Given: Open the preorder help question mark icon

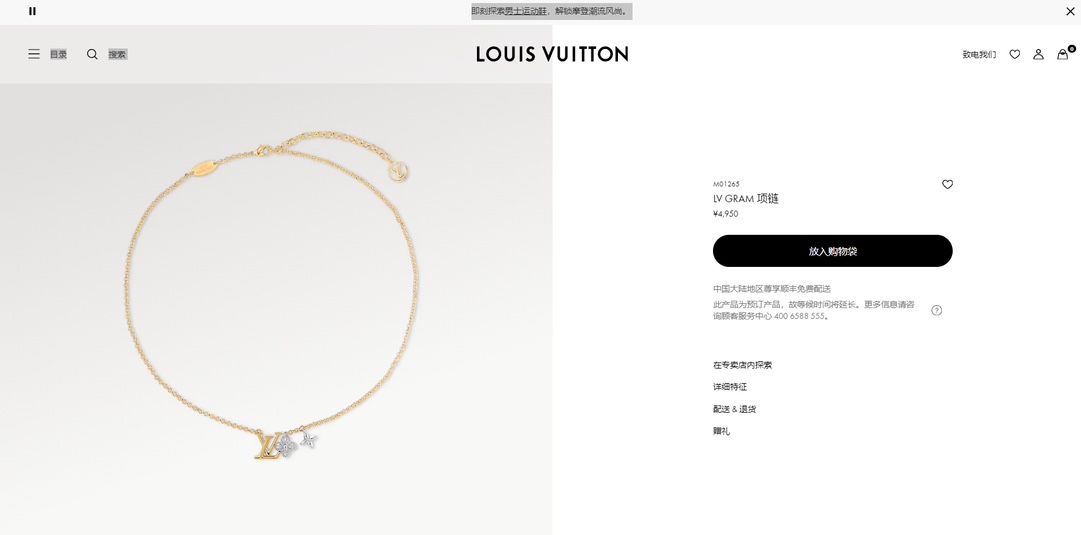Looking at the screenshot, I should [x=936, y=310].
